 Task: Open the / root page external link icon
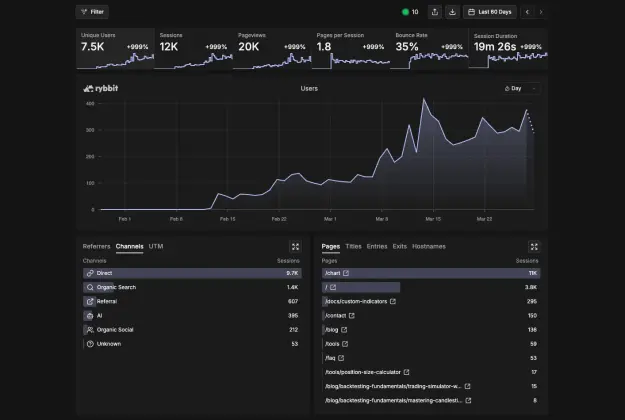[x=333, y=287]
